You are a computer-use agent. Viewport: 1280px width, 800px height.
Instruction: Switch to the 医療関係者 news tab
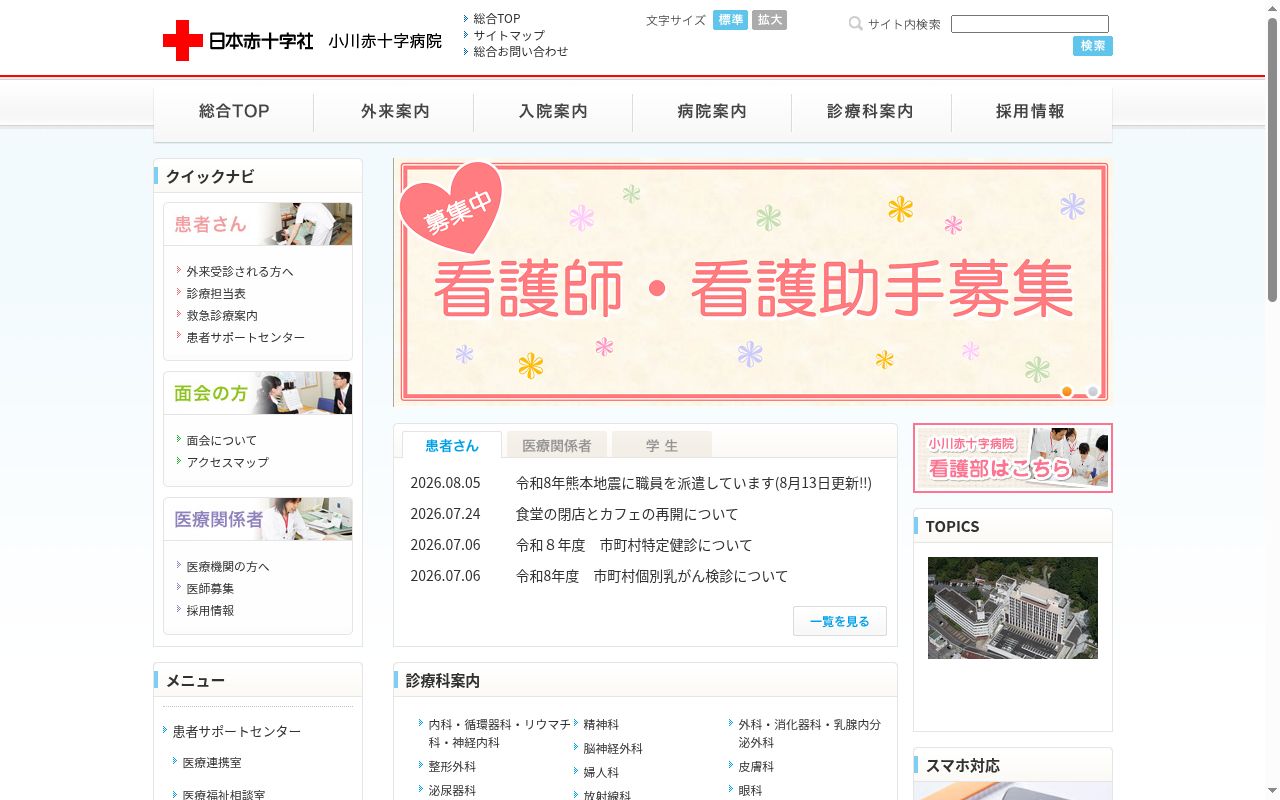pyautogui.click(x=557, y=445)
